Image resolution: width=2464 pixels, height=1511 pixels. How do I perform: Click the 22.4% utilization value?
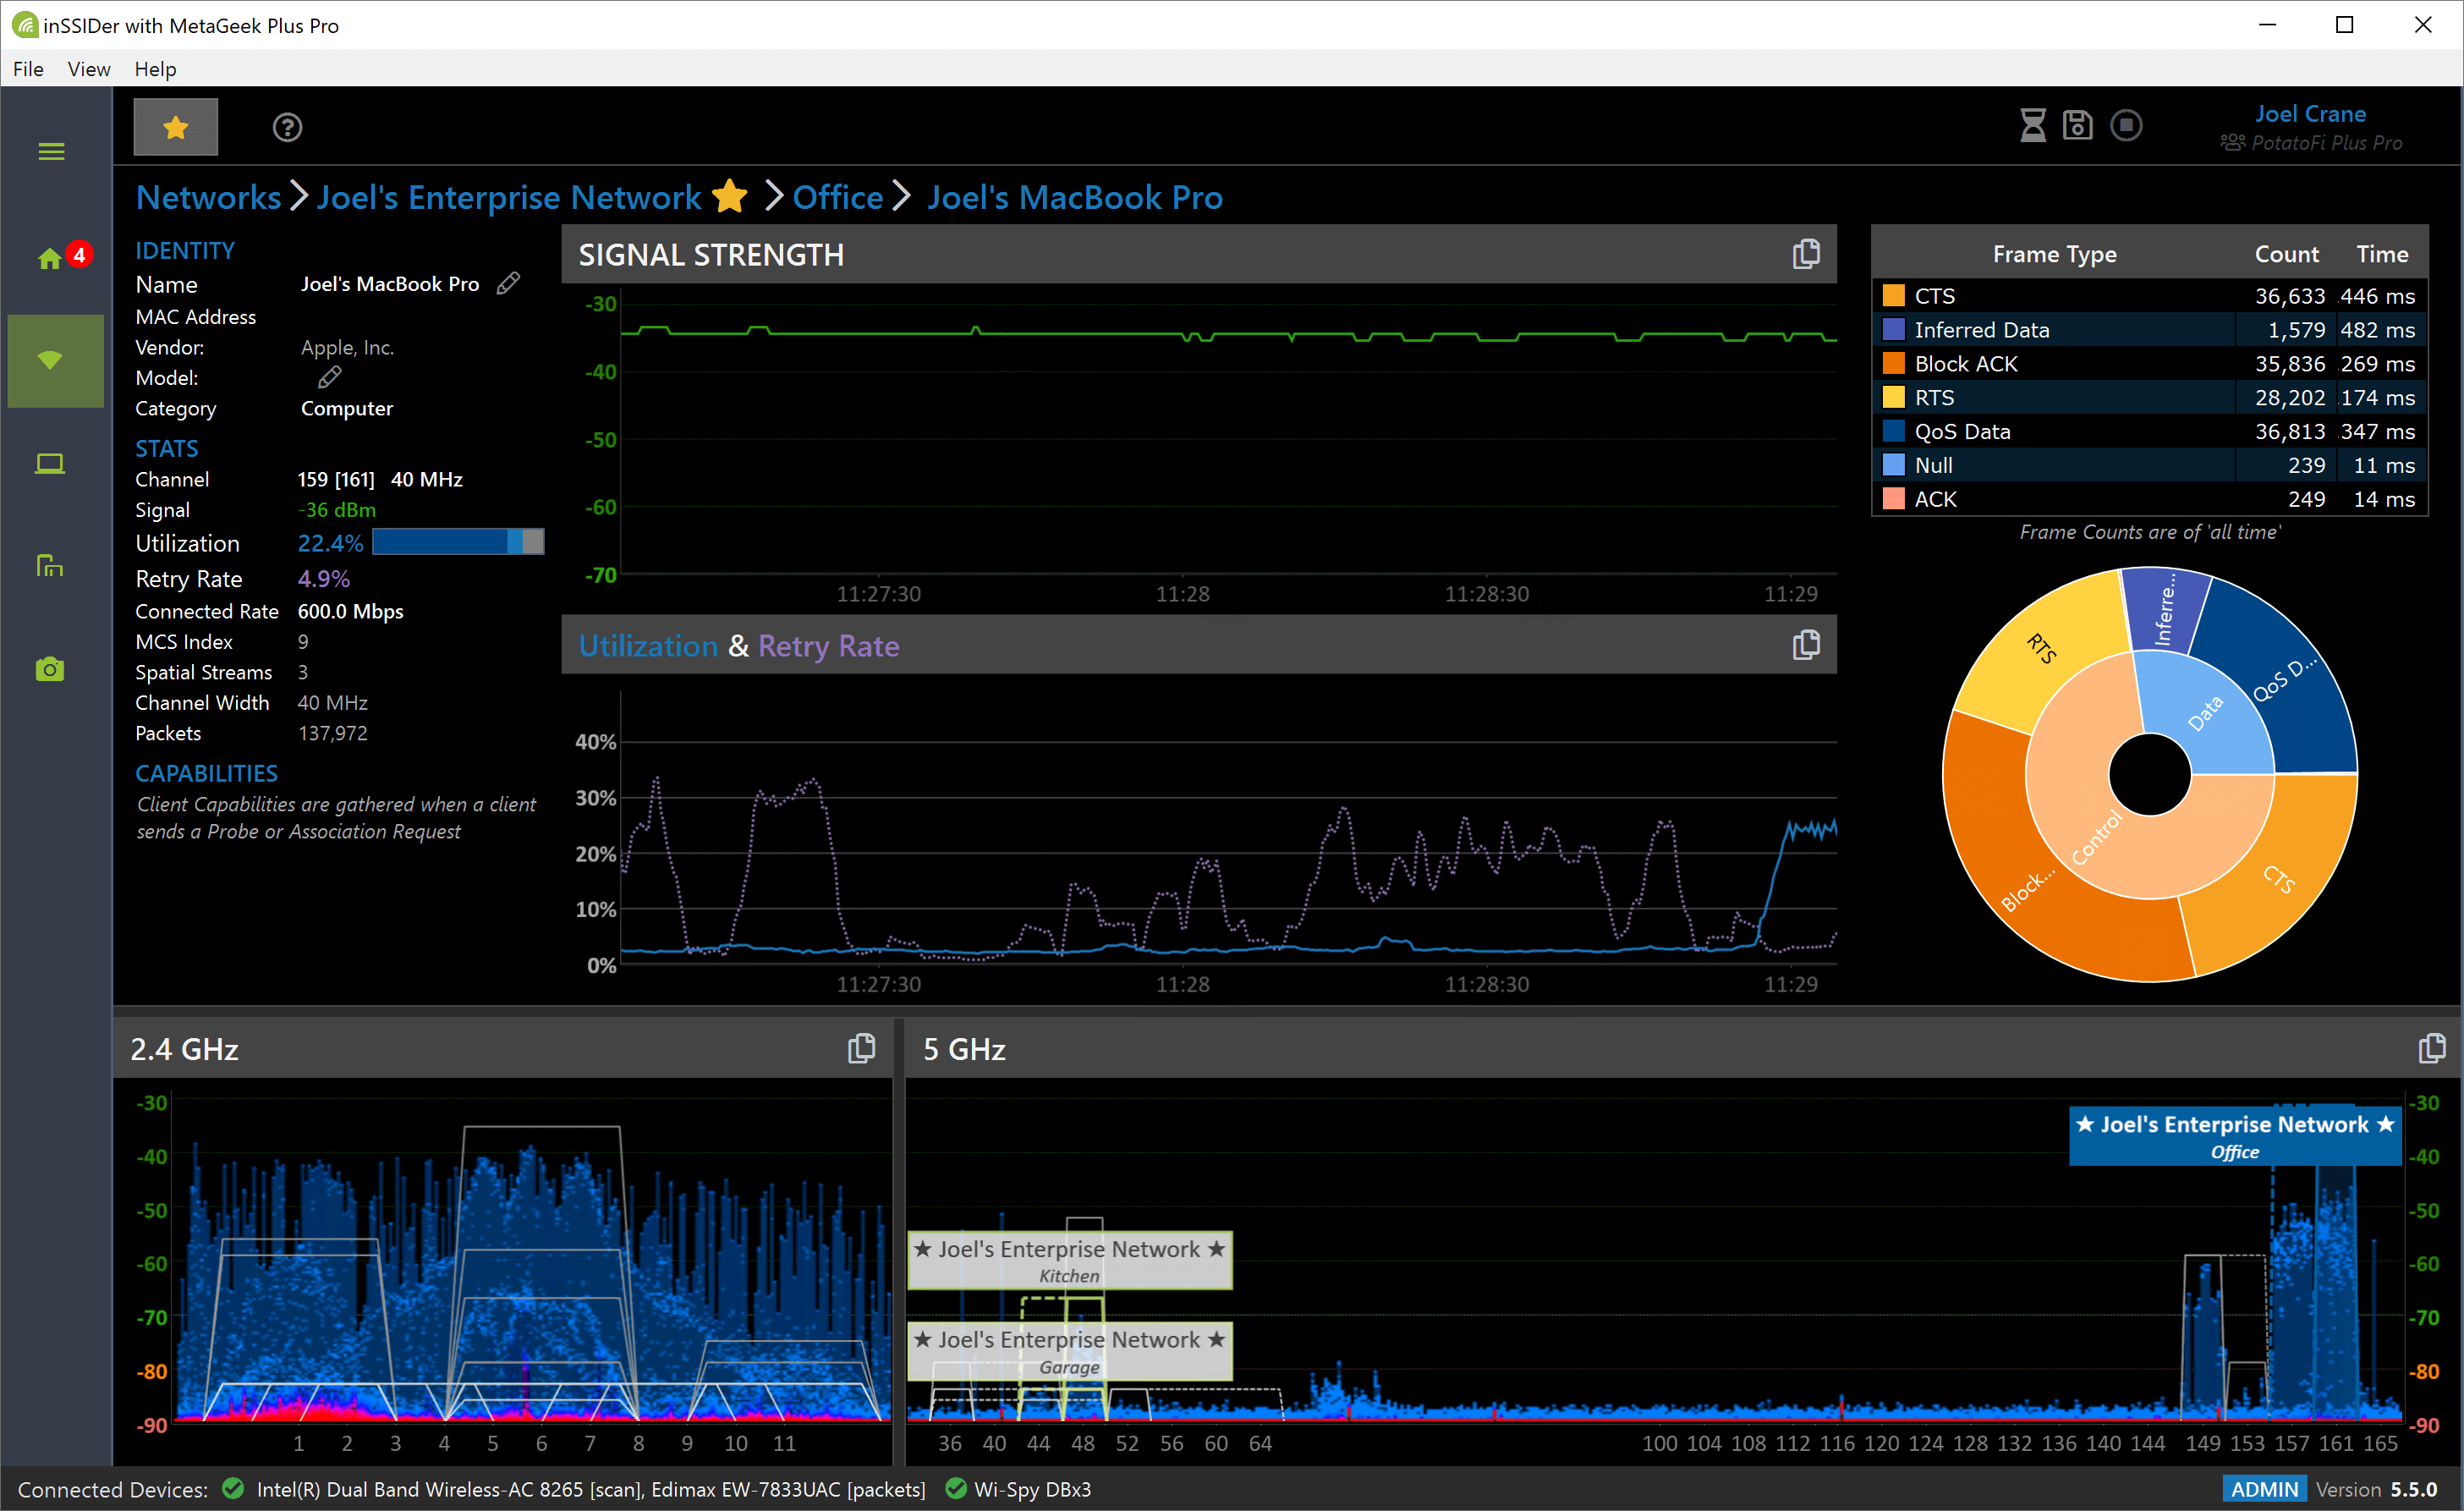pyautogui.click(x=330, y=543)
